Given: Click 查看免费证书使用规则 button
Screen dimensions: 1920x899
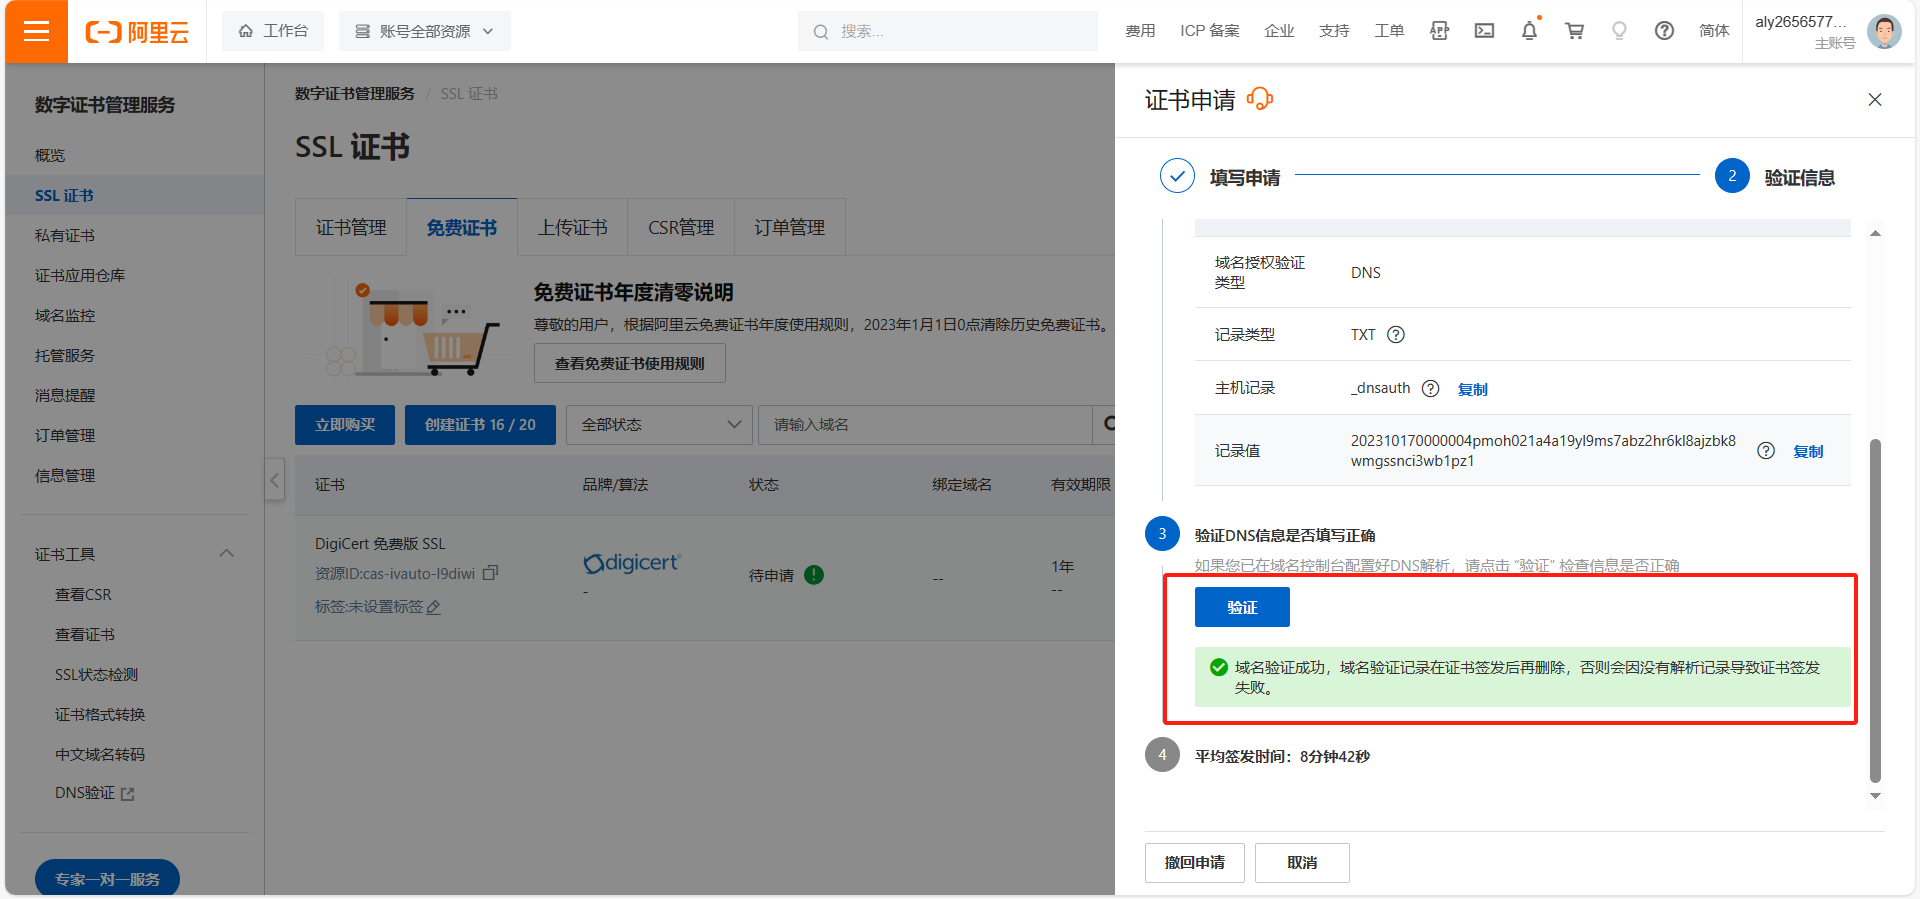Looking at the screenshot, I should [x=630, y=363].
